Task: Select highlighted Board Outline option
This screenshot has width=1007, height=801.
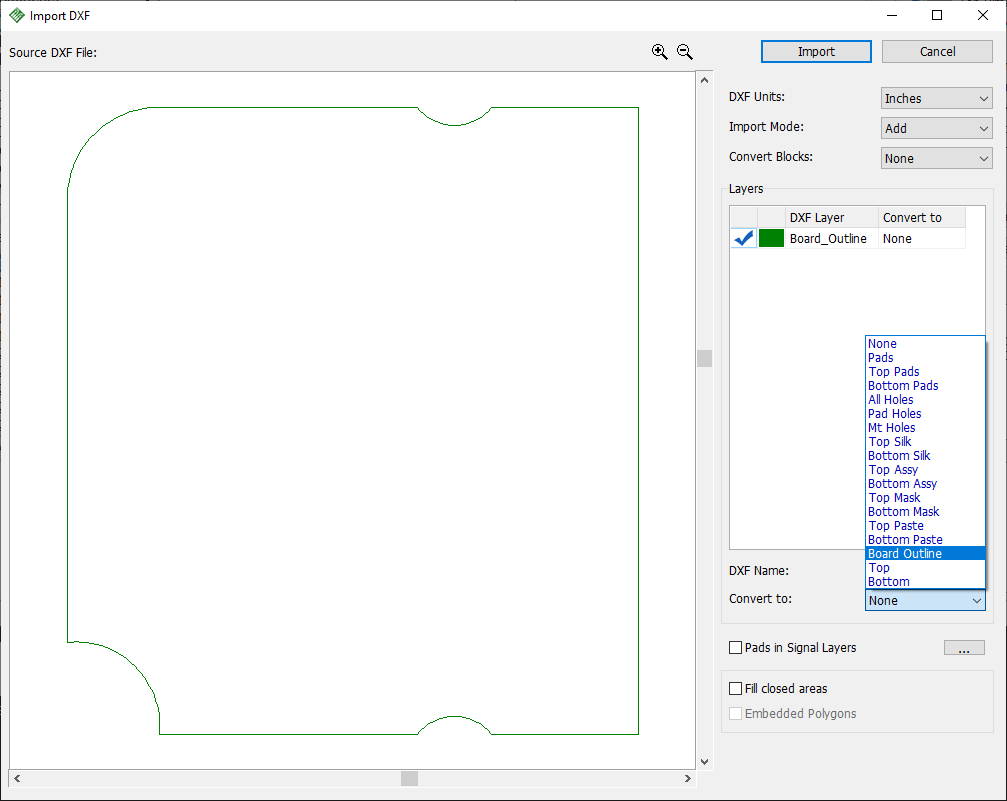Action: pyautogui.click(x=925, y=554)
